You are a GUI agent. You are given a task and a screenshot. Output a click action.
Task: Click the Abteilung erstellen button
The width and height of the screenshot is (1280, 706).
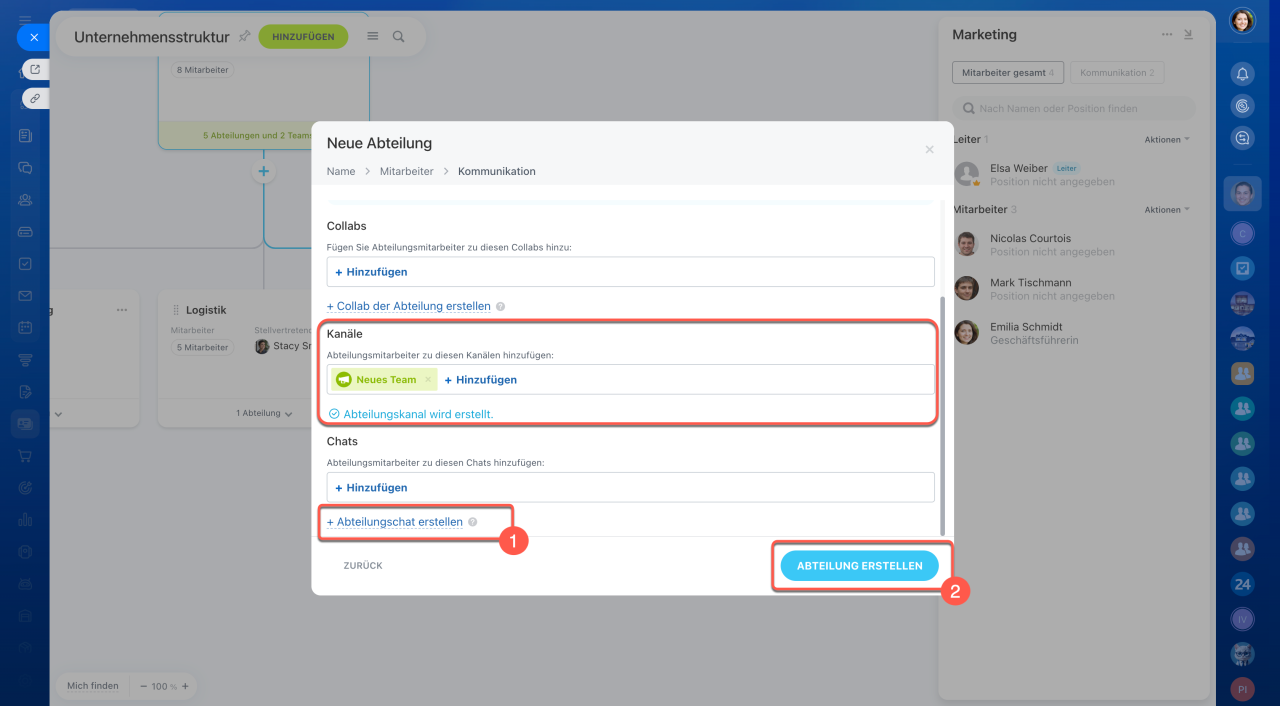860,565
